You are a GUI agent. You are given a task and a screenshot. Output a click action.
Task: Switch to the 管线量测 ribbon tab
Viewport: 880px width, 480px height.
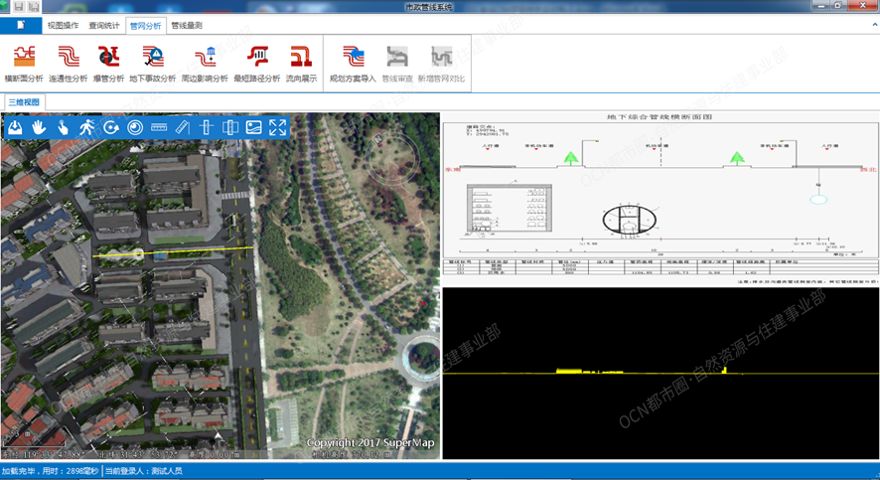[187, 25]
